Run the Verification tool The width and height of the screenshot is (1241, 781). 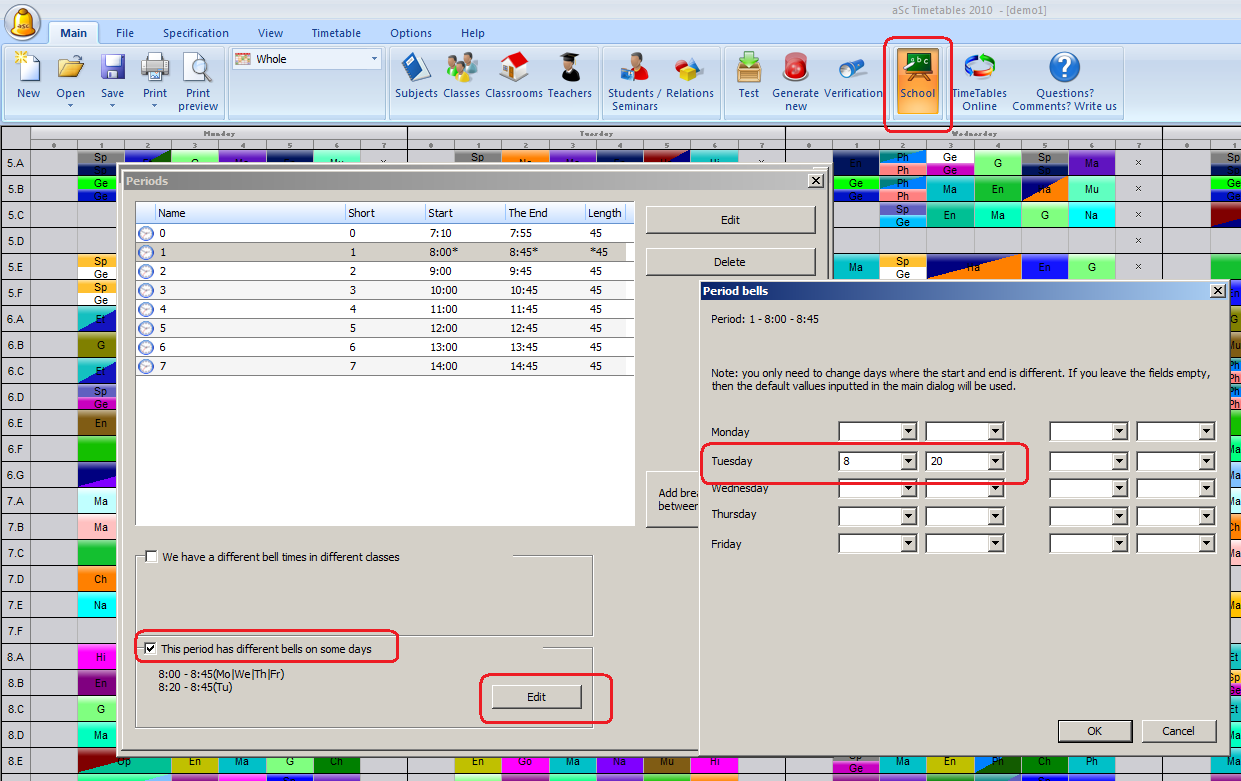(x=853, y=77)
